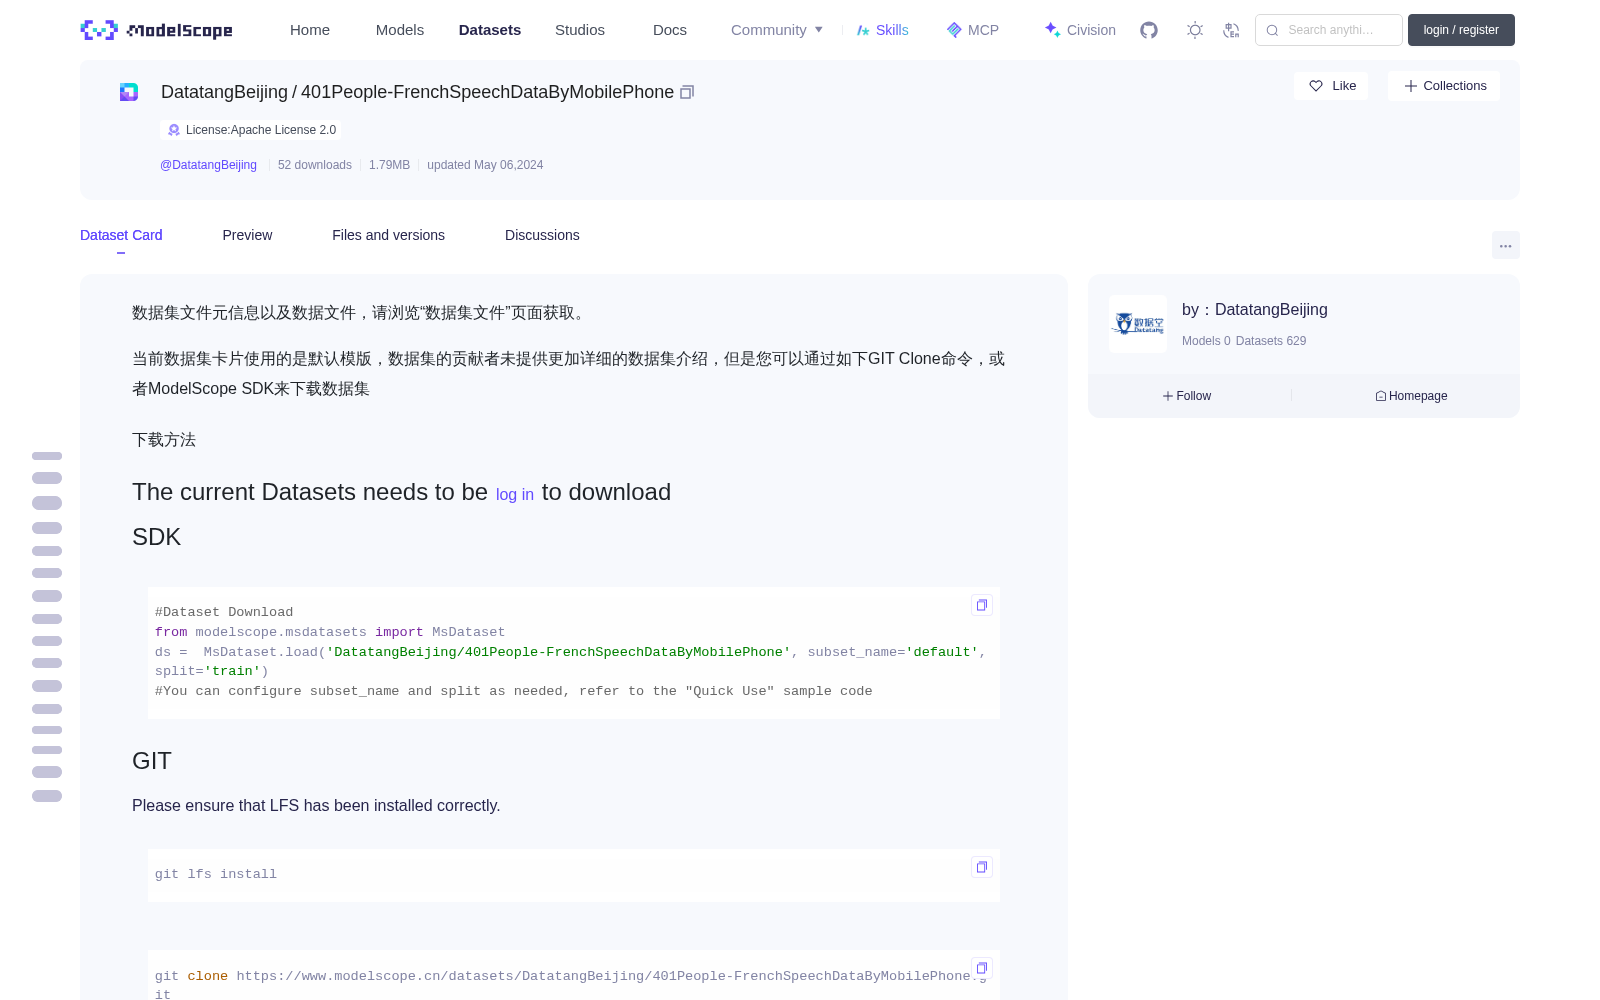Viewport: 1600px width, 1000px height.
Task: Open the MCP page
Action: tap(972, 30)
